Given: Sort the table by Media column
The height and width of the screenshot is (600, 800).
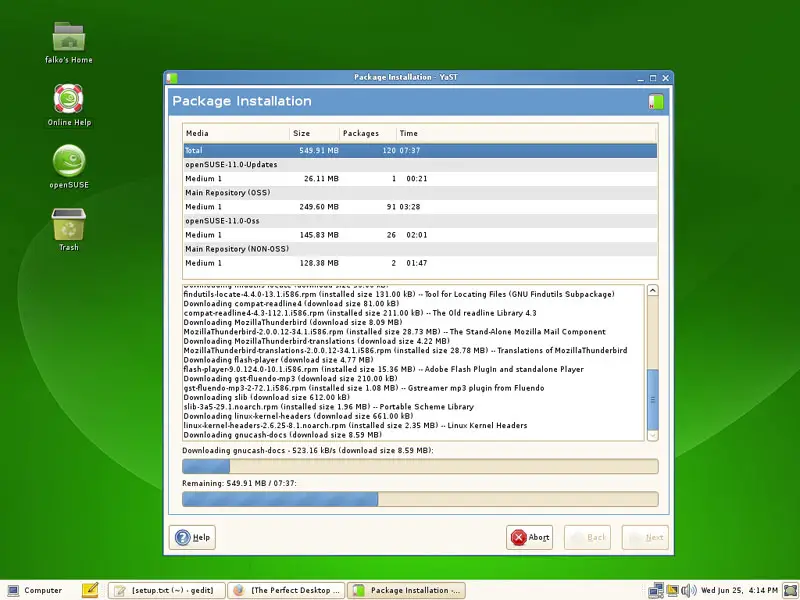Looking at the screenshot, I should (236, 133).
